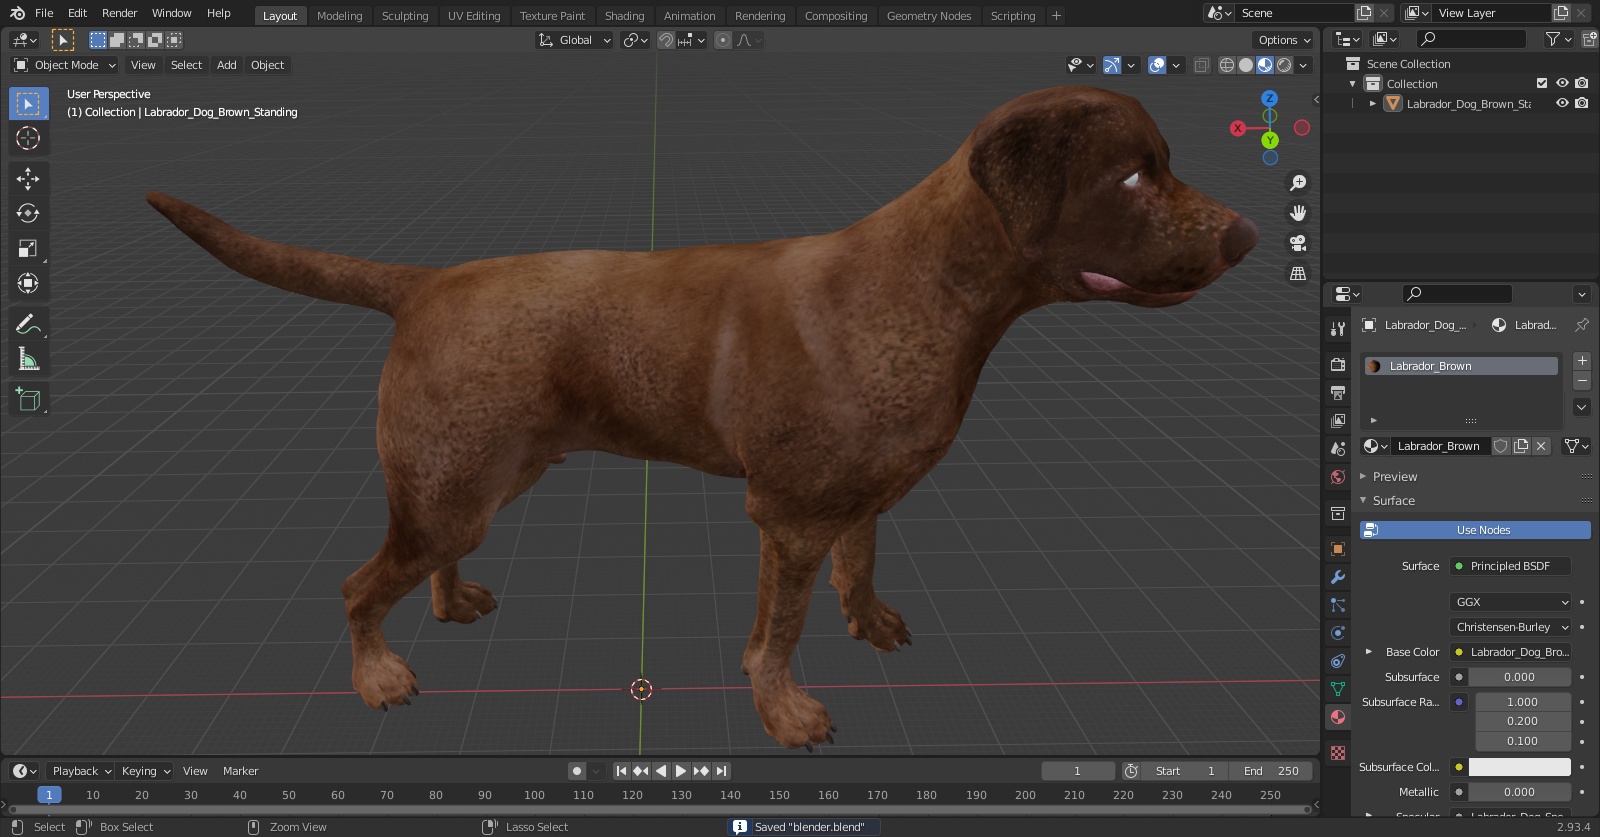Expand the Base Color texture settings

[x=1369, y=652]
